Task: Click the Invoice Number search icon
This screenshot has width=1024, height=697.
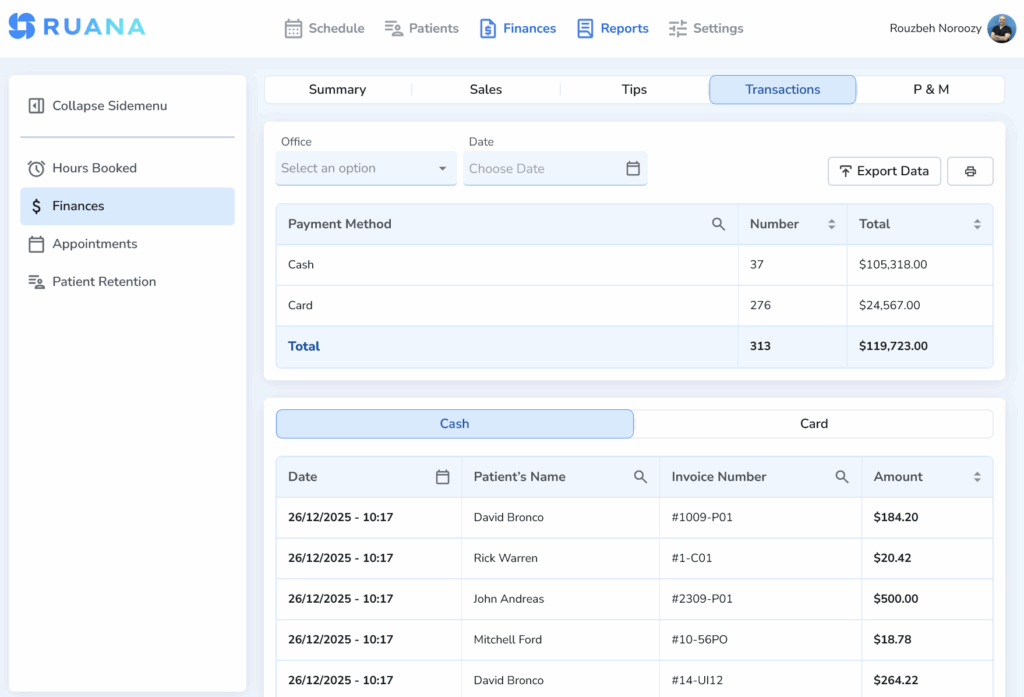Action: tap(841, 477)
